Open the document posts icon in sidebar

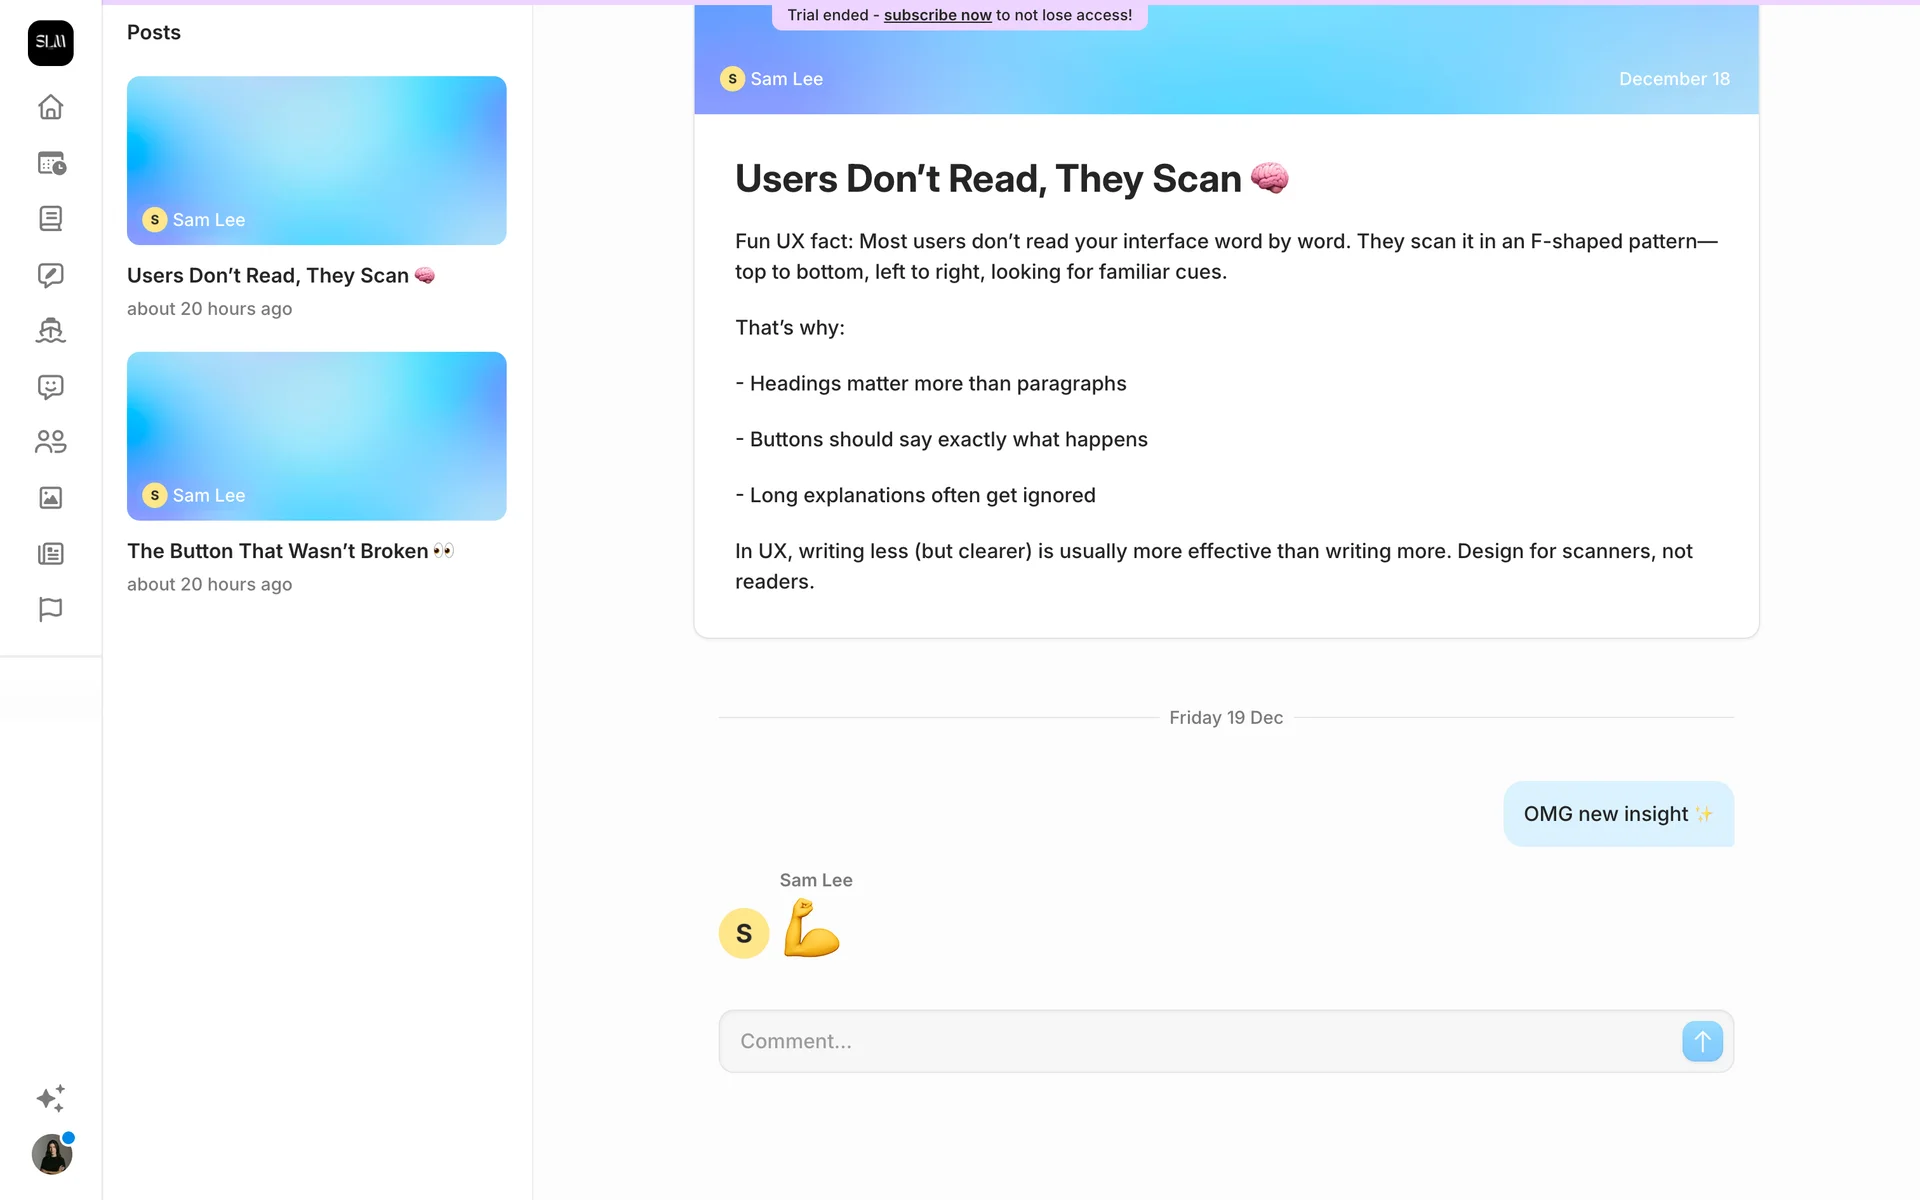tap(50, 219)
